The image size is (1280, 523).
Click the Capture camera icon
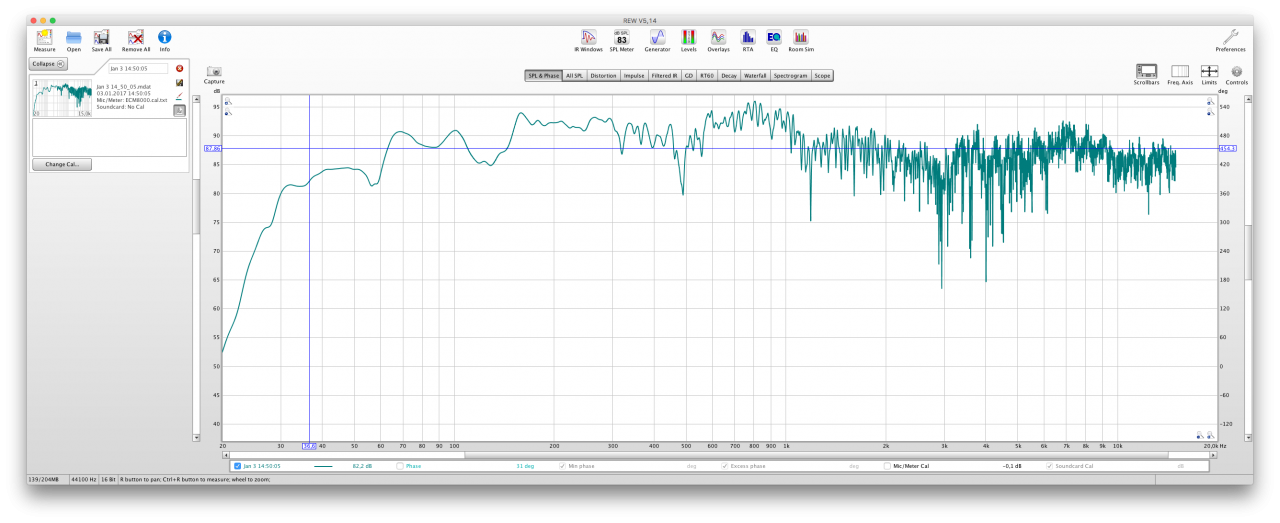214,72
